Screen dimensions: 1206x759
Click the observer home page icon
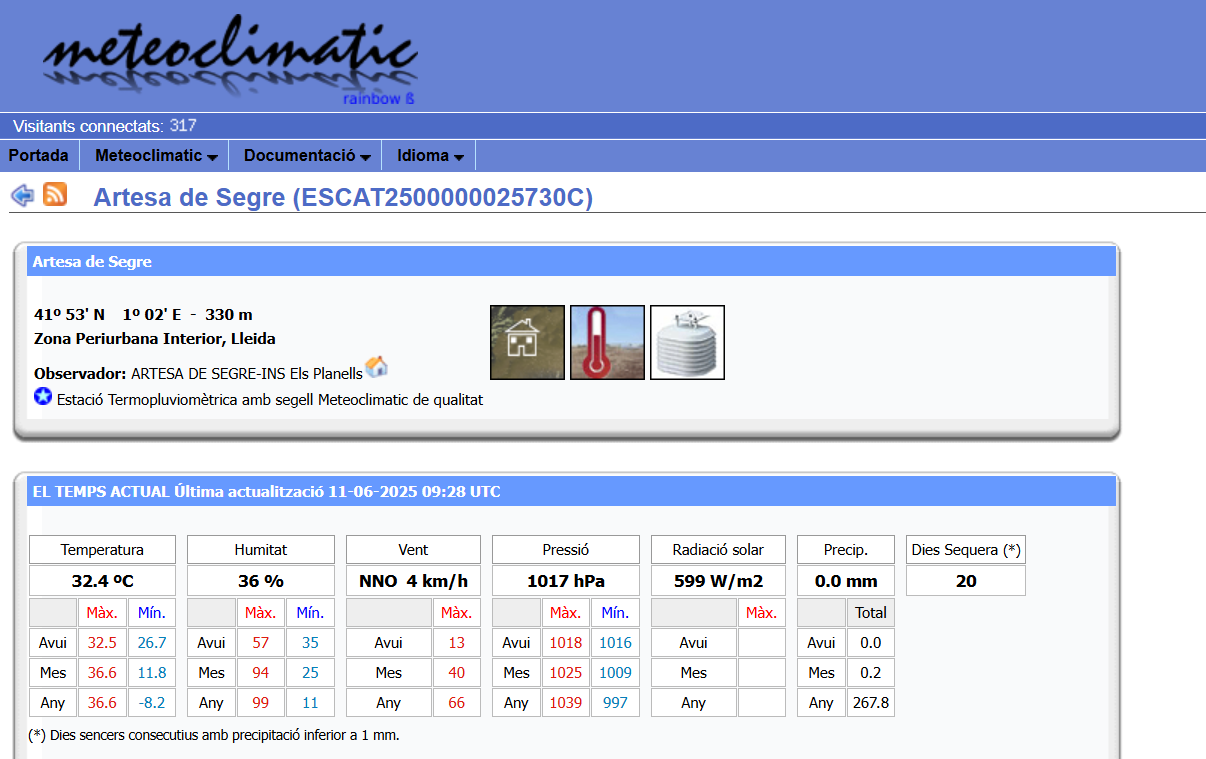tap(377, 367)
